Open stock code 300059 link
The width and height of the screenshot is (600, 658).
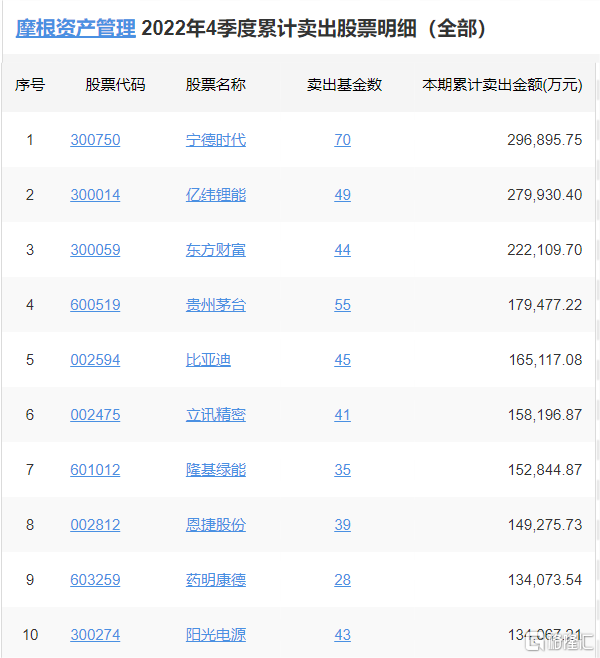(95, 250)
